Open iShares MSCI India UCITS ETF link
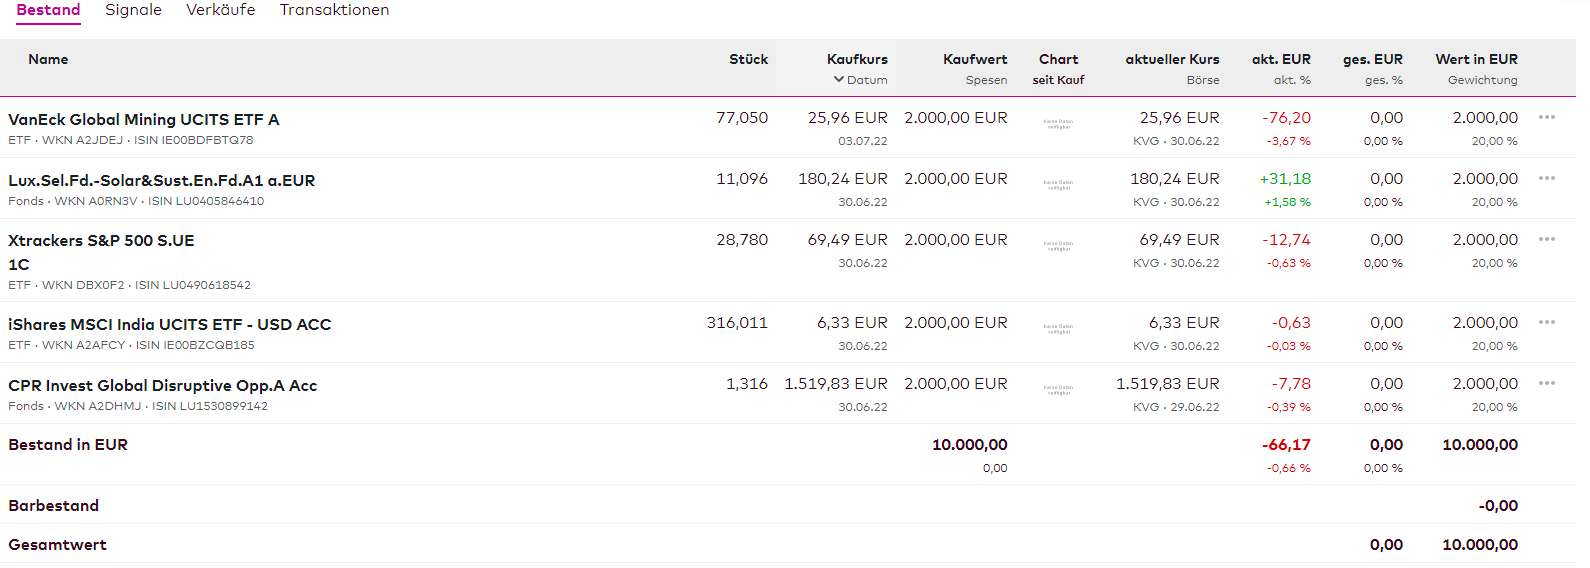The width and height of the screenshot is (1590, 568). (x=169, y=325)
